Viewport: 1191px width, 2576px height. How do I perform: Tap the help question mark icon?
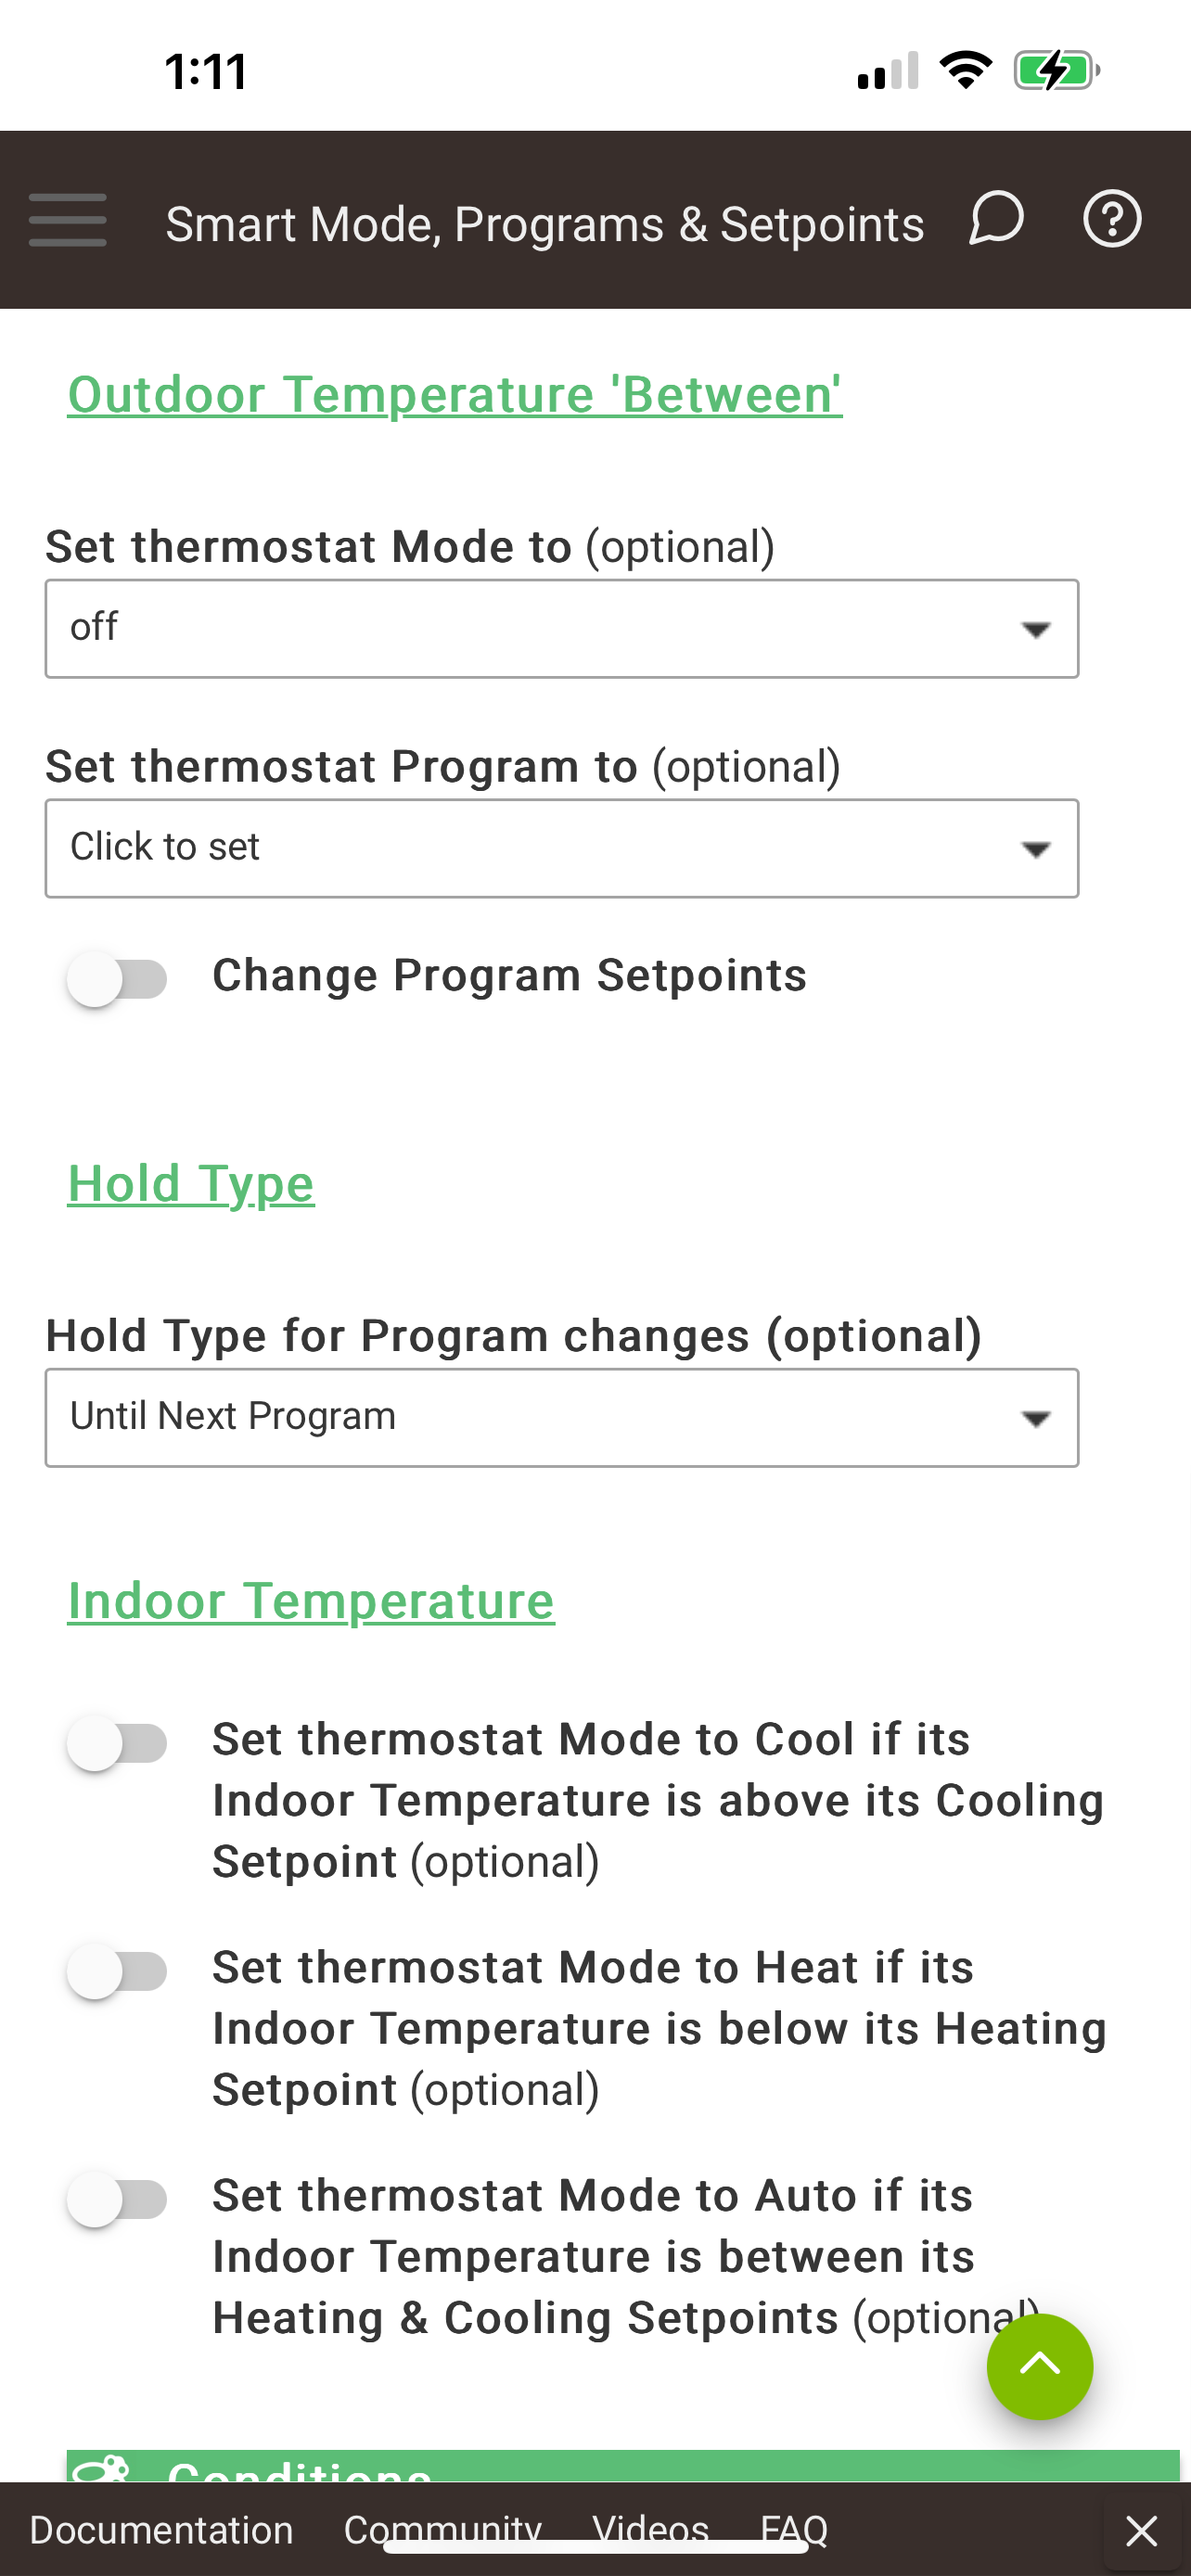click(1112, 219)
